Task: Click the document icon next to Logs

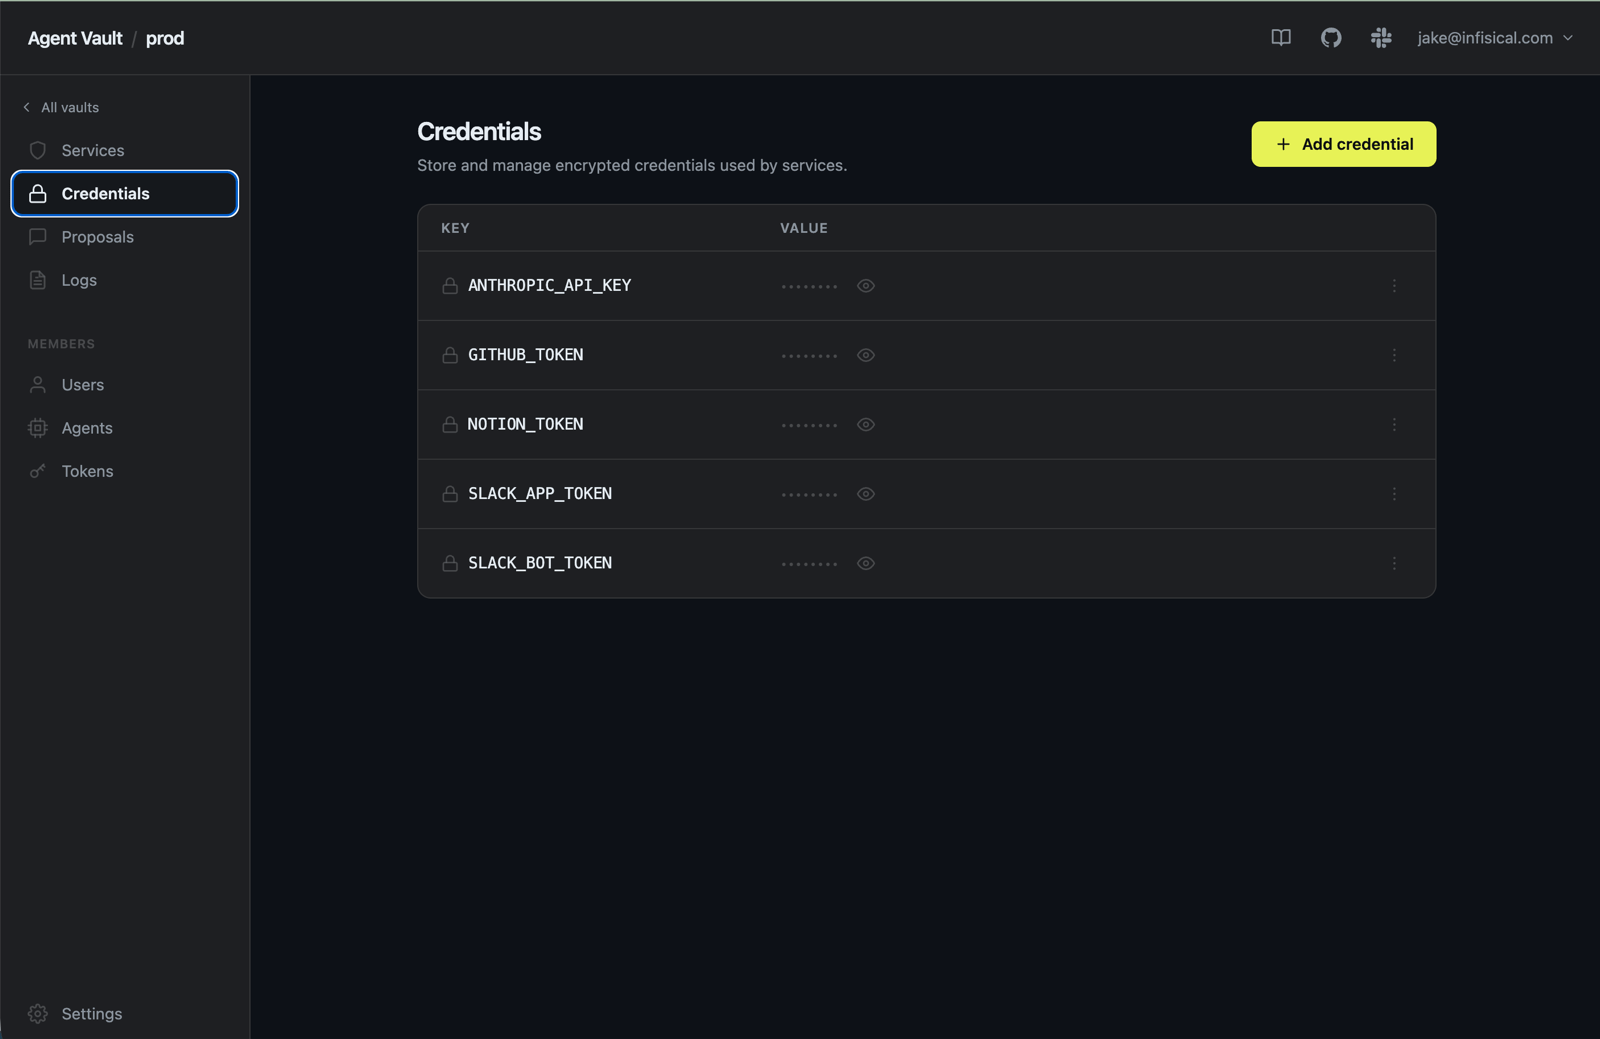Action: tap(38, 280)
